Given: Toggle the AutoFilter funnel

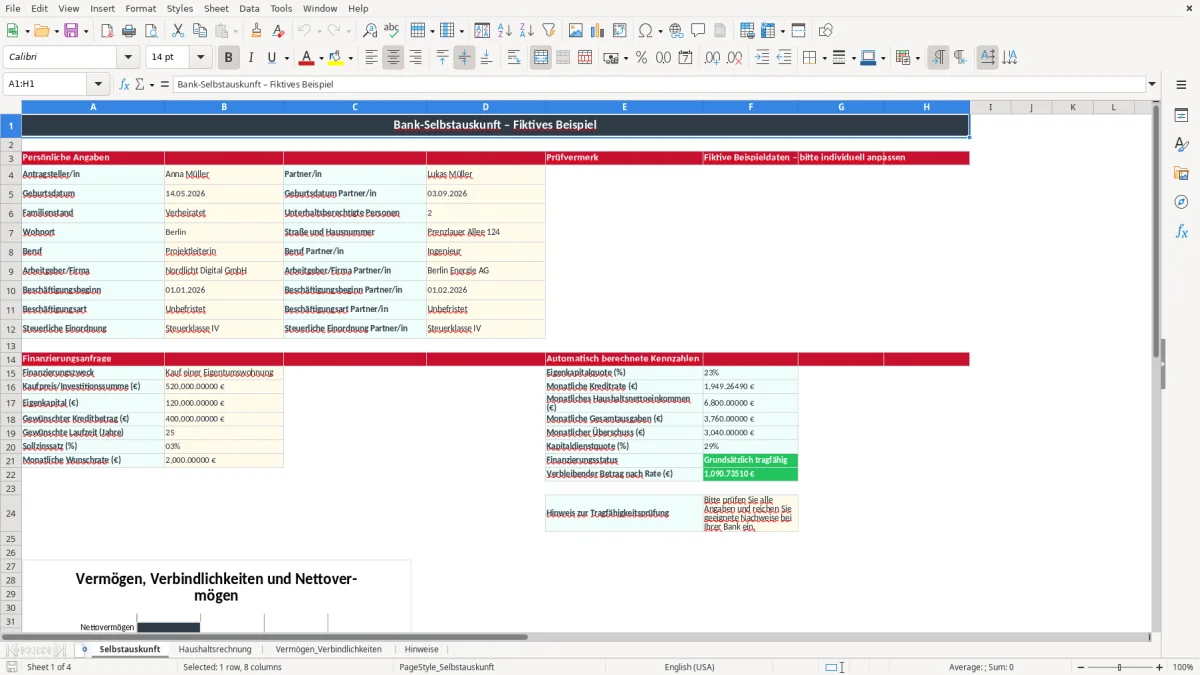Looking at the screenshot, I should click(x=548, y=31).
